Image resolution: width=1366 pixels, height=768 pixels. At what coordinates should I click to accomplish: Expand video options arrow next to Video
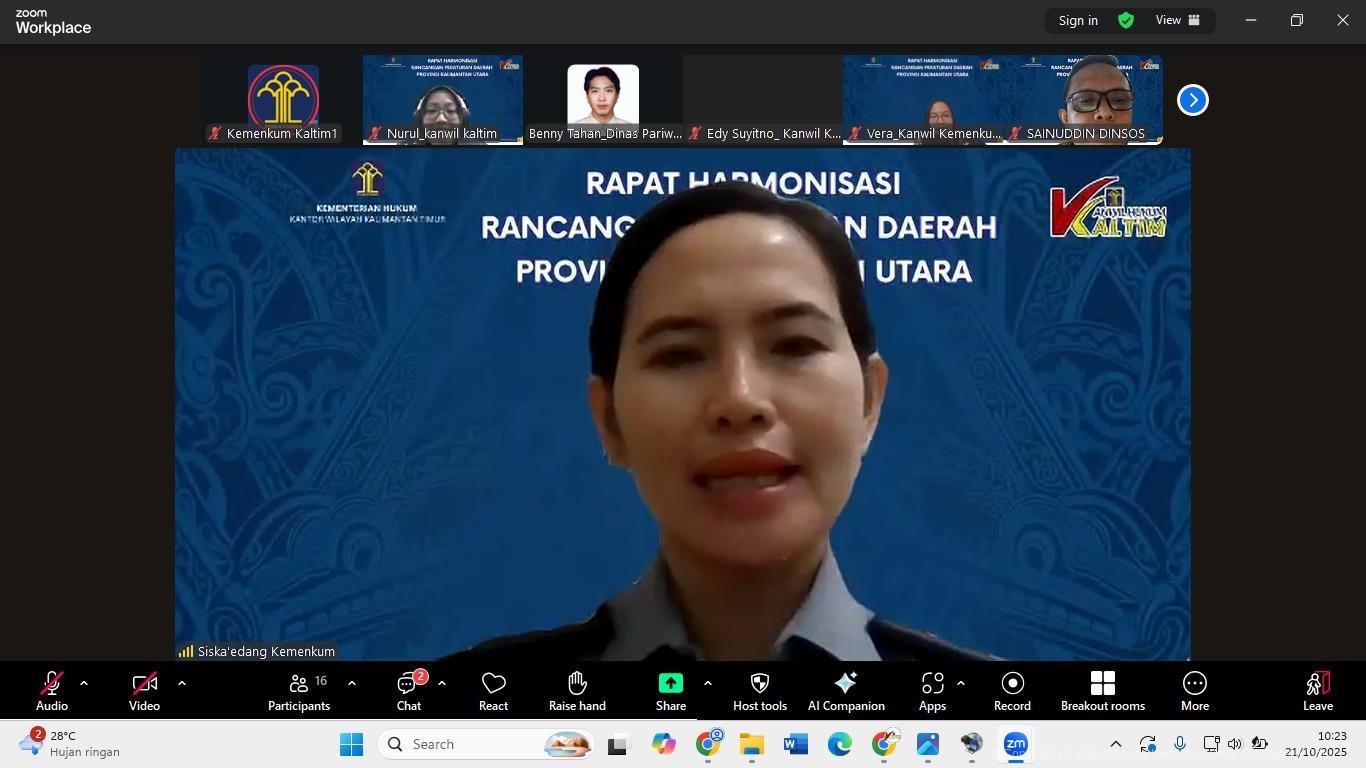(182, 684)
